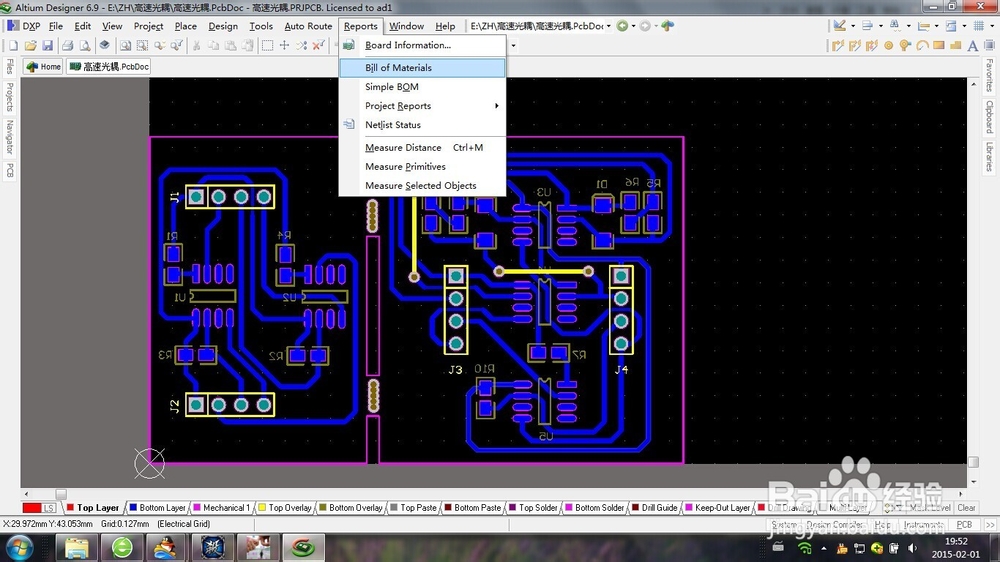
Task: Click the Clear button in status area
Action: [x=966, y=508]
